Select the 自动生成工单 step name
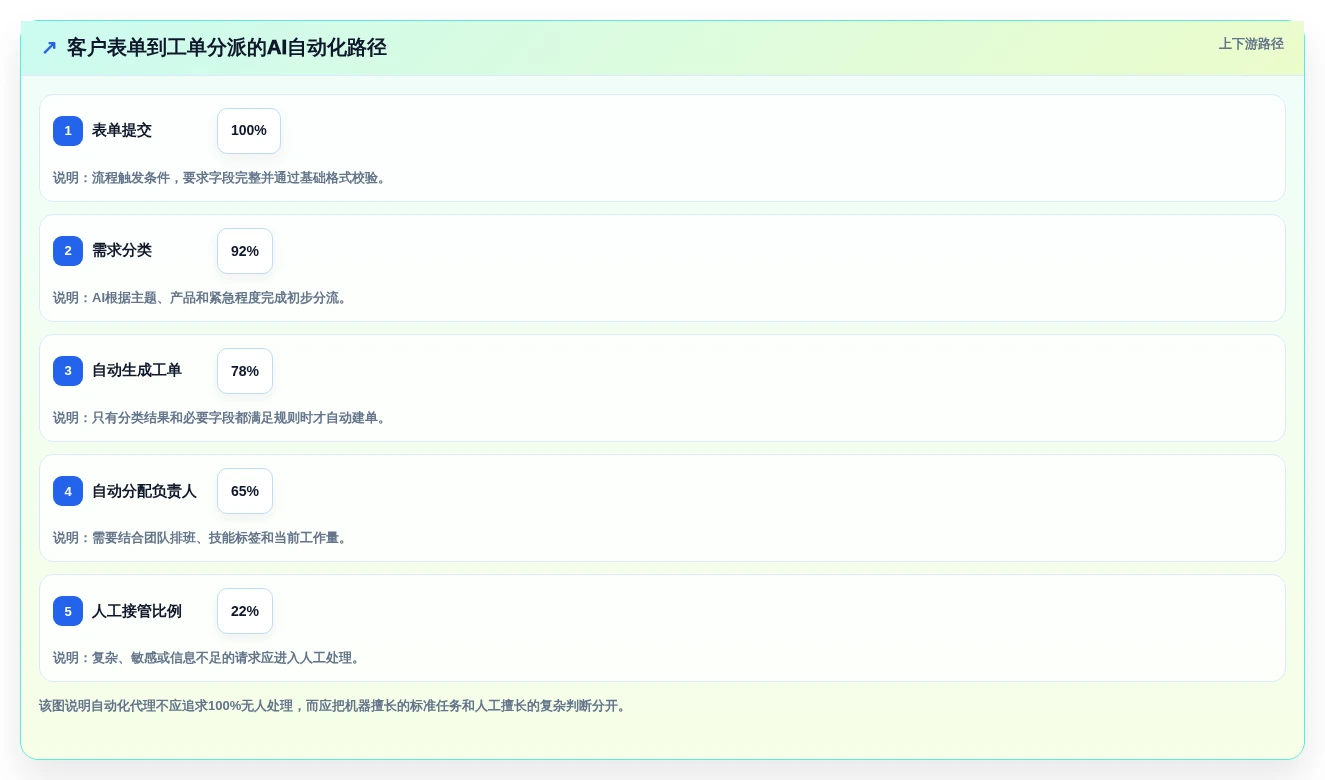 [137, 371]
